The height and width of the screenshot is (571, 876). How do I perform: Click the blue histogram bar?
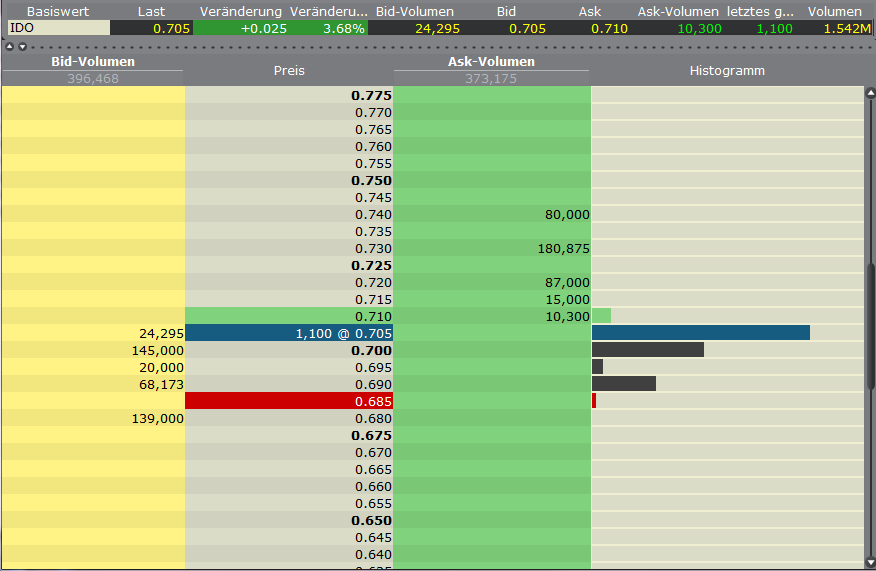click(700, 333)
